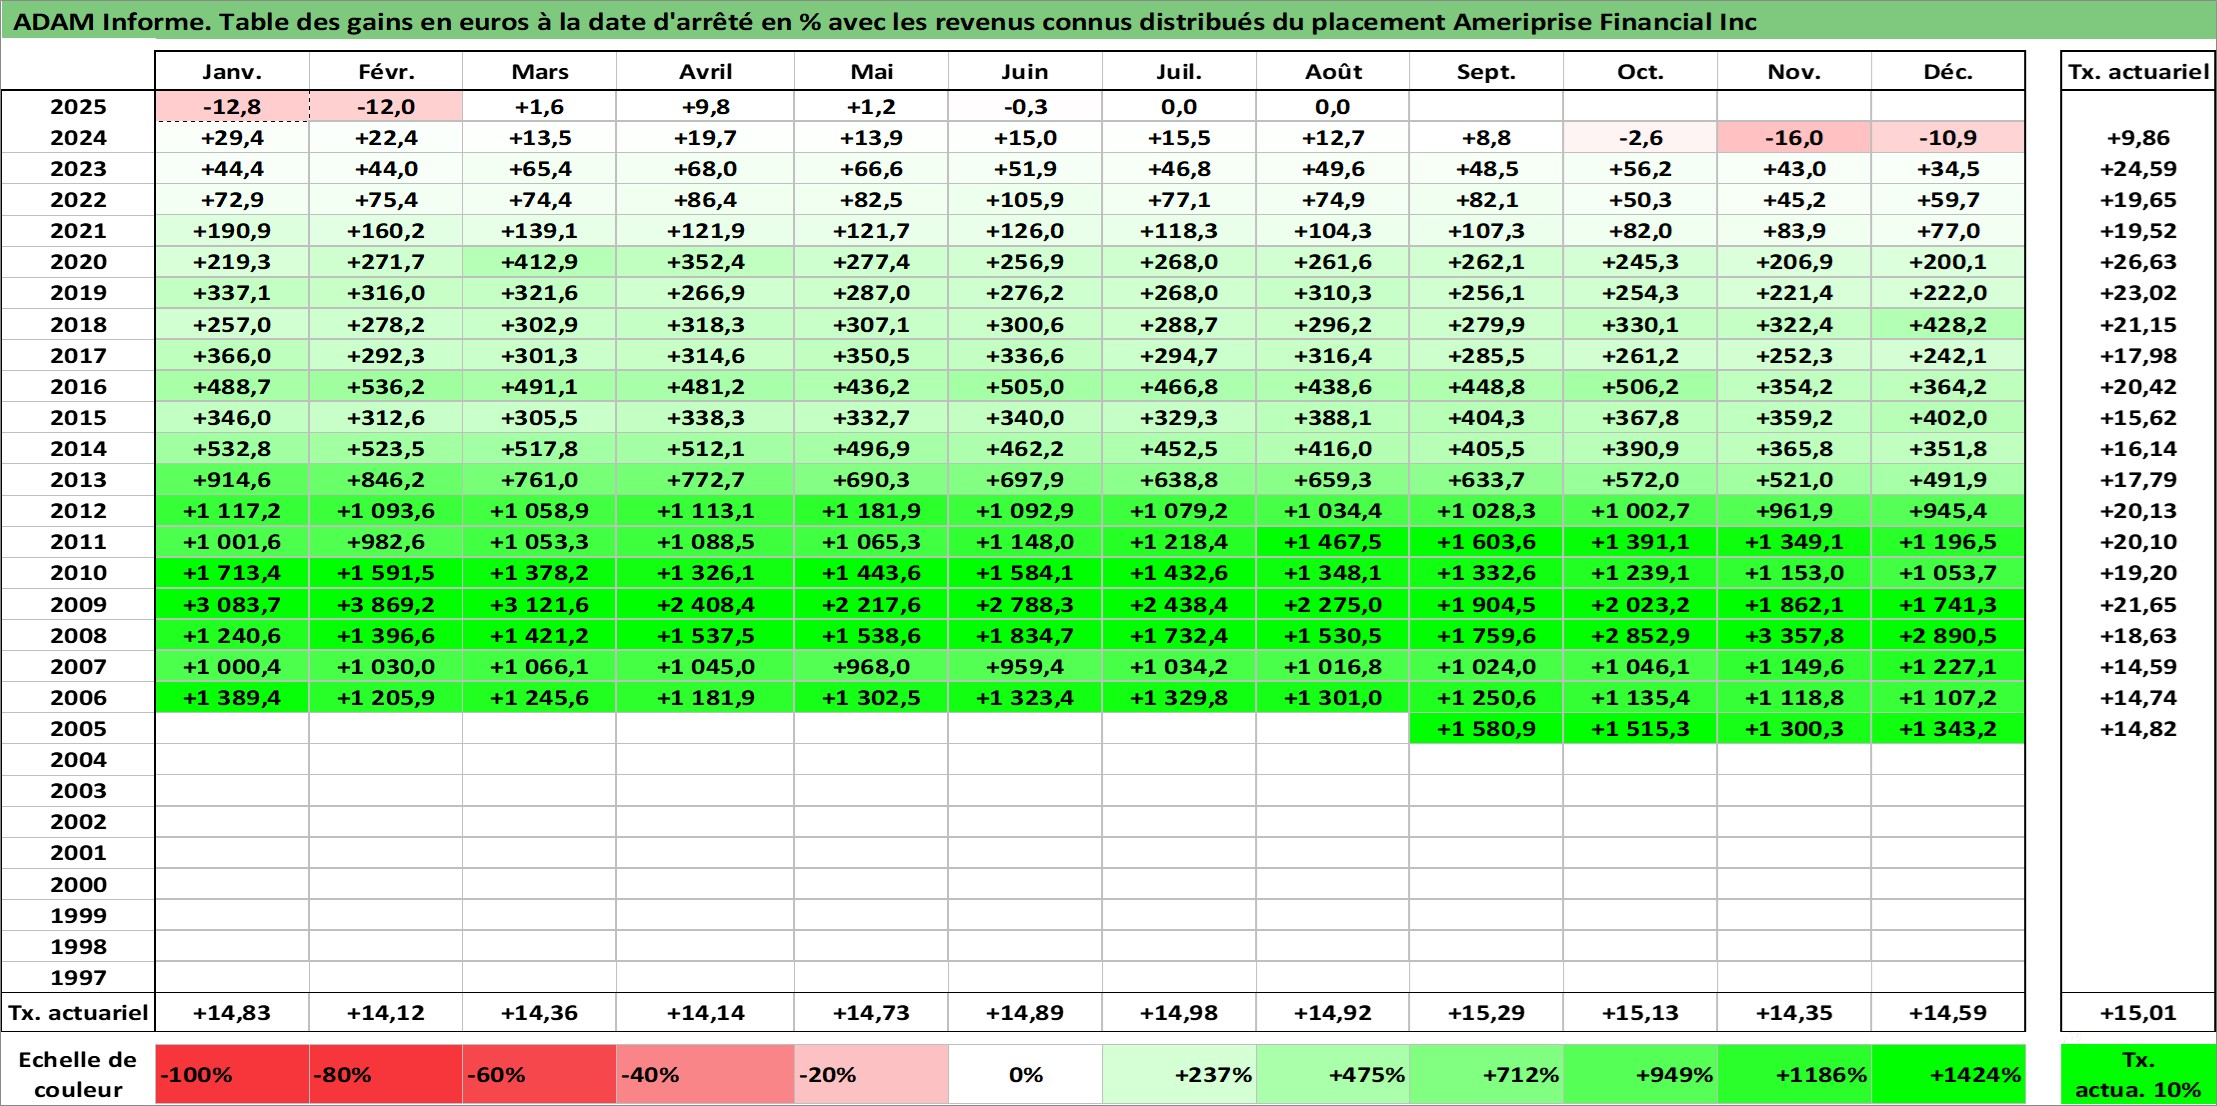Click the -16,0 cell for November 2024
2217x1106 pixels.
pyautogui.click(x=1794, y=138)
